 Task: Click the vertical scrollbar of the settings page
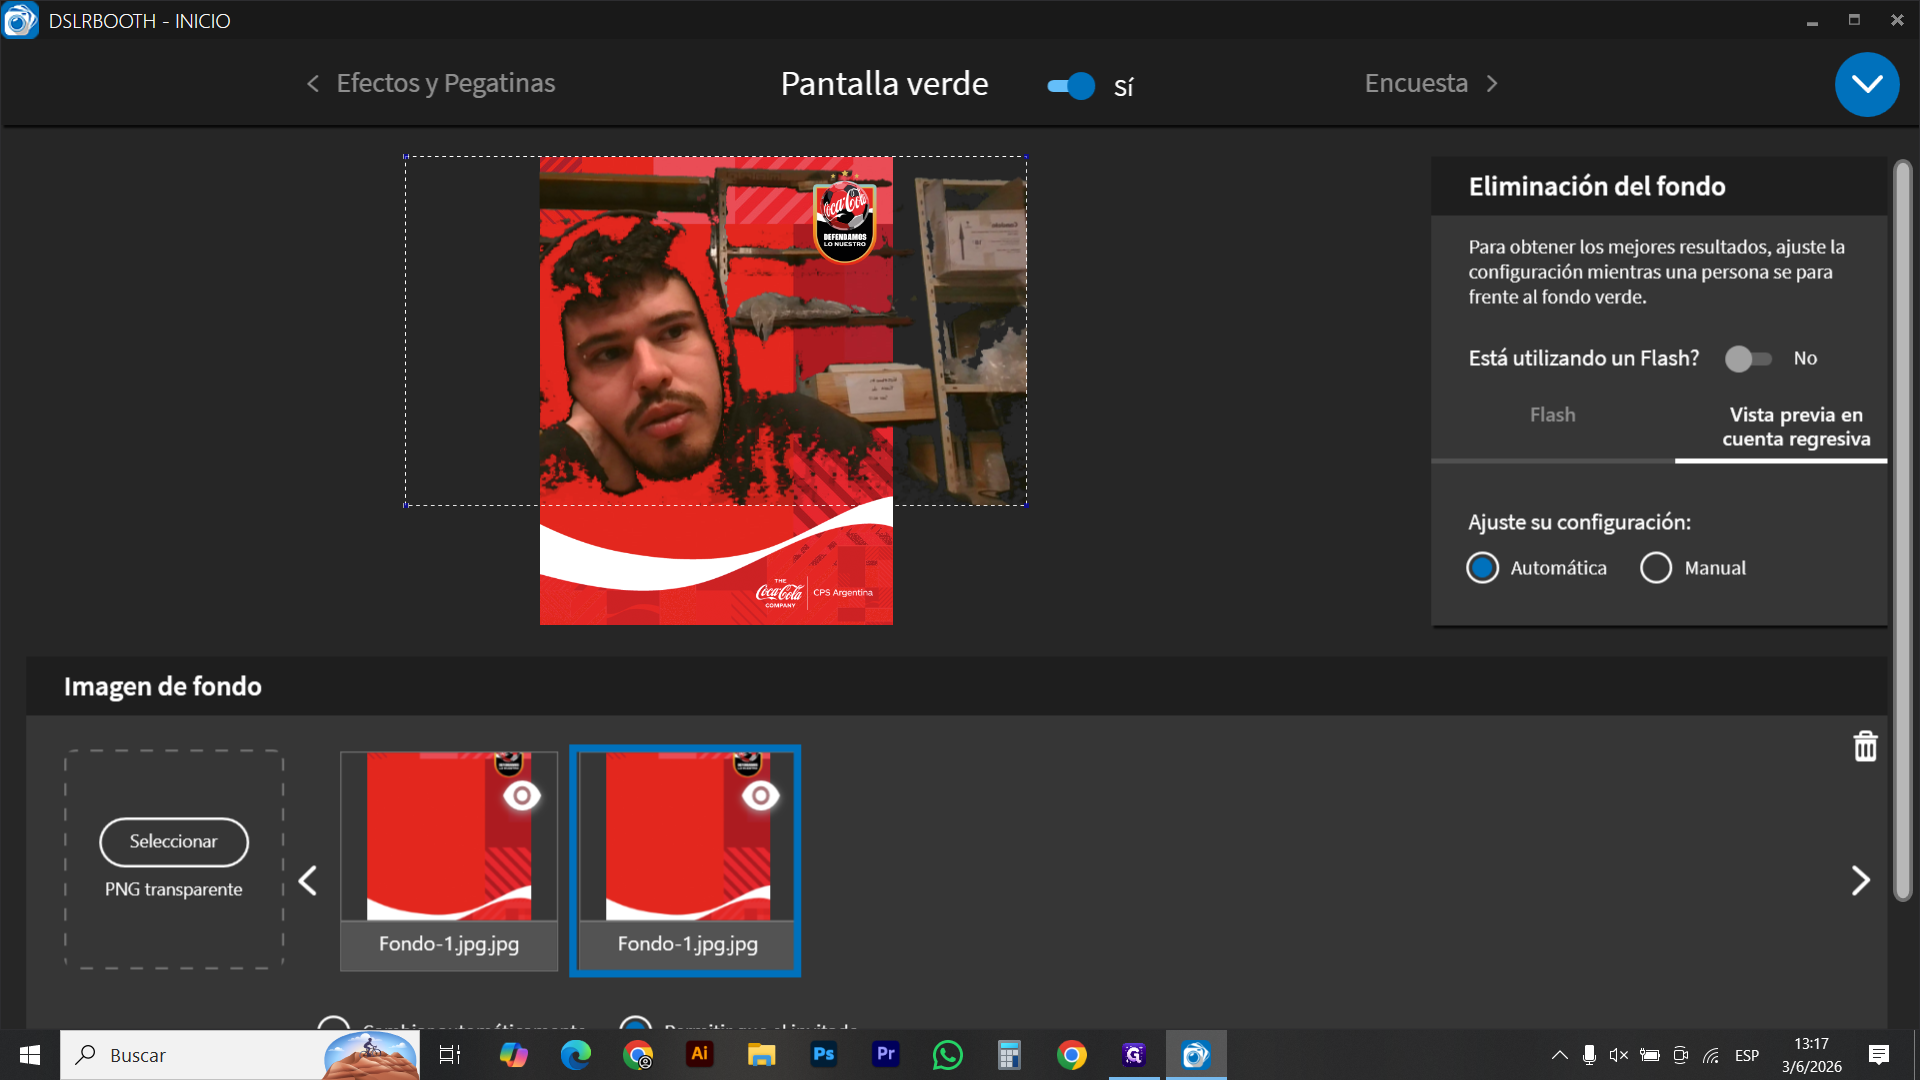pos(1902,530)
